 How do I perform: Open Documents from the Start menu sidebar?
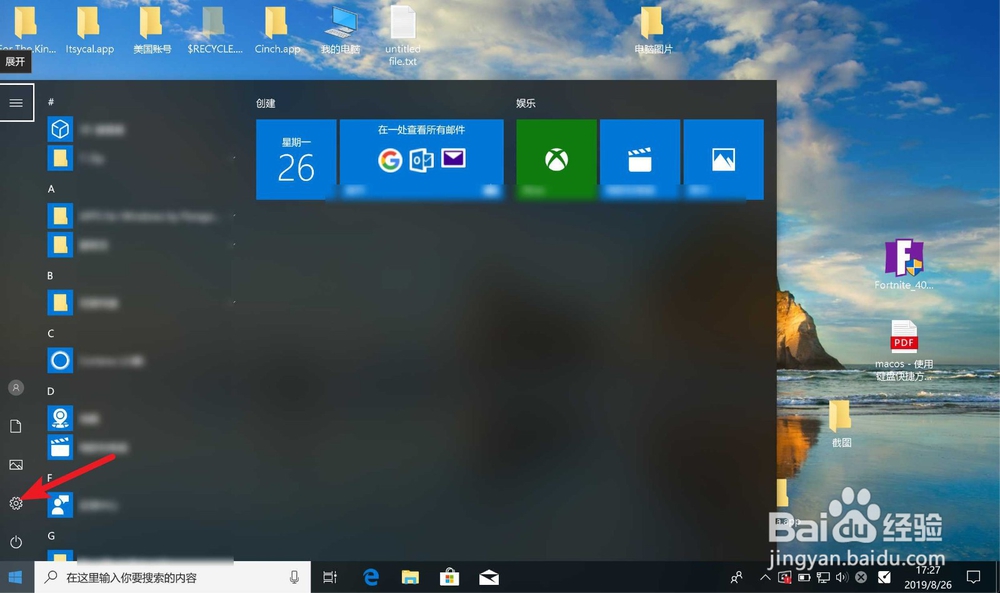tap(16, 426)
